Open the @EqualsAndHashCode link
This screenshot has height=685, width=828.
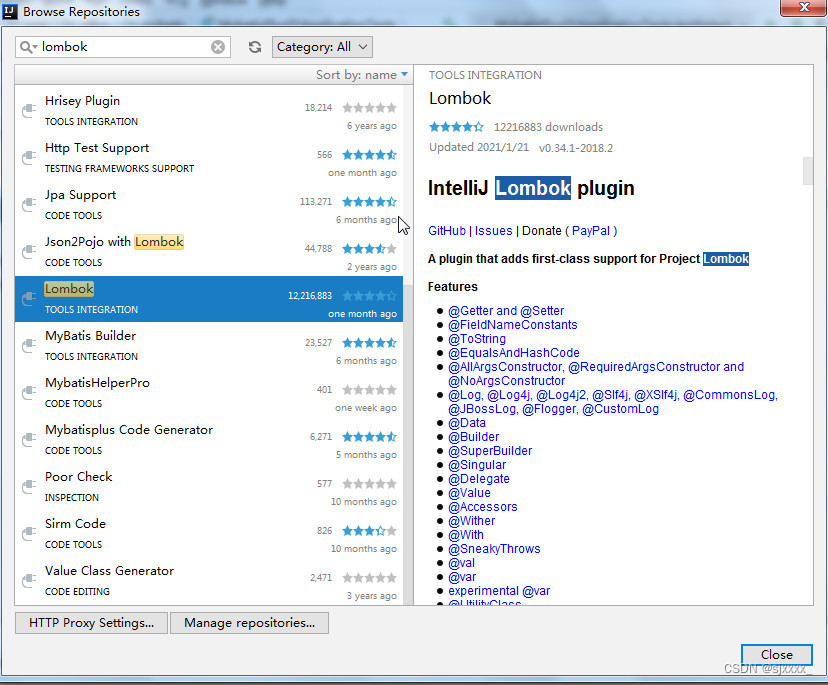(x=514, y=353)
